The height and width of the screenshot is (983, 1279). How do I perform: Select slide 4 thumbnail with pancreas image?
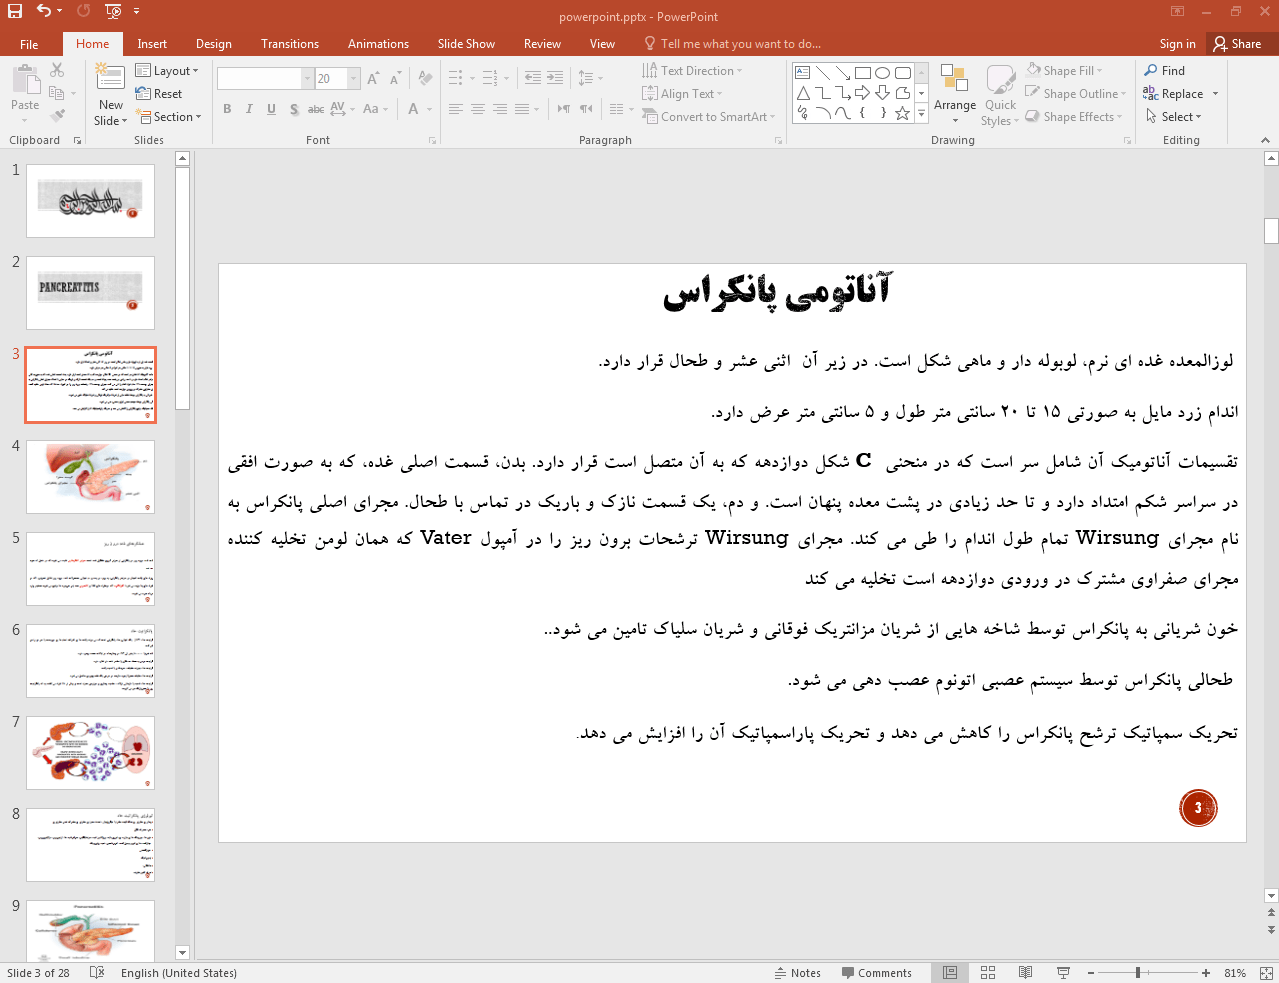(90, 477)
